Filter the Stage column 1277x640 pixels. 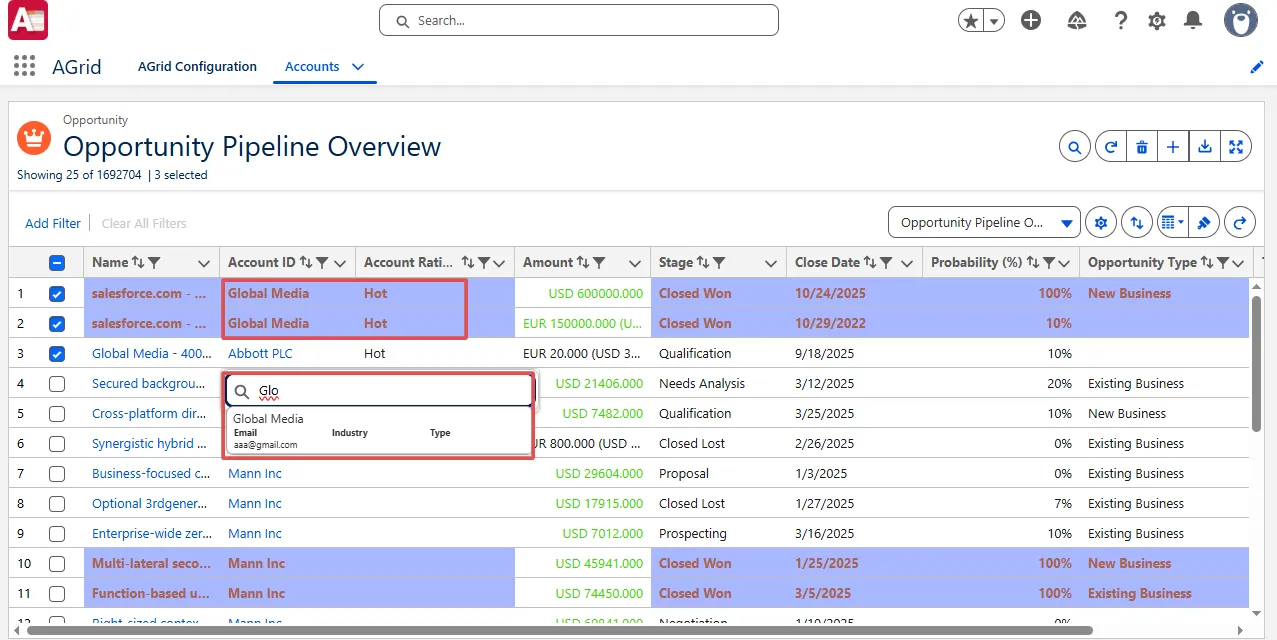(x=718, y=263)
